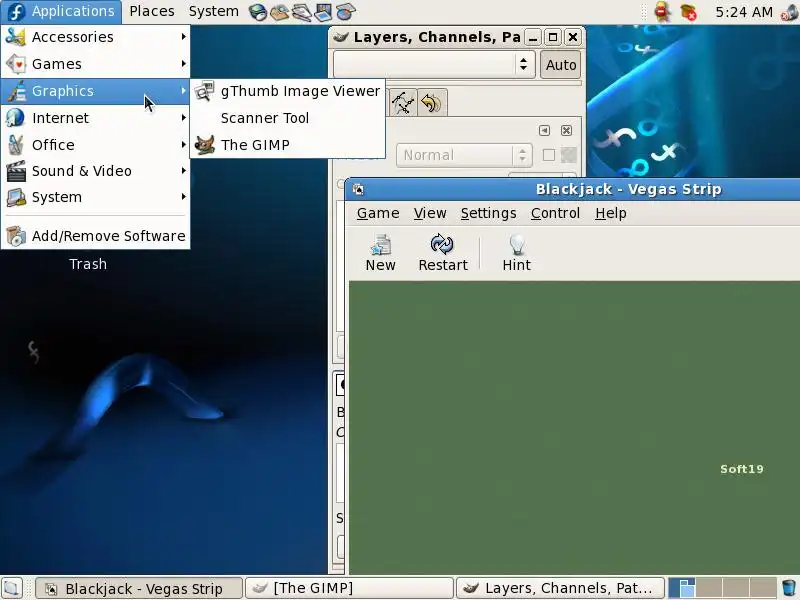Start a New Blackjack game
The height and width of the screenshot is (600, 800).
tap(381, 253)
